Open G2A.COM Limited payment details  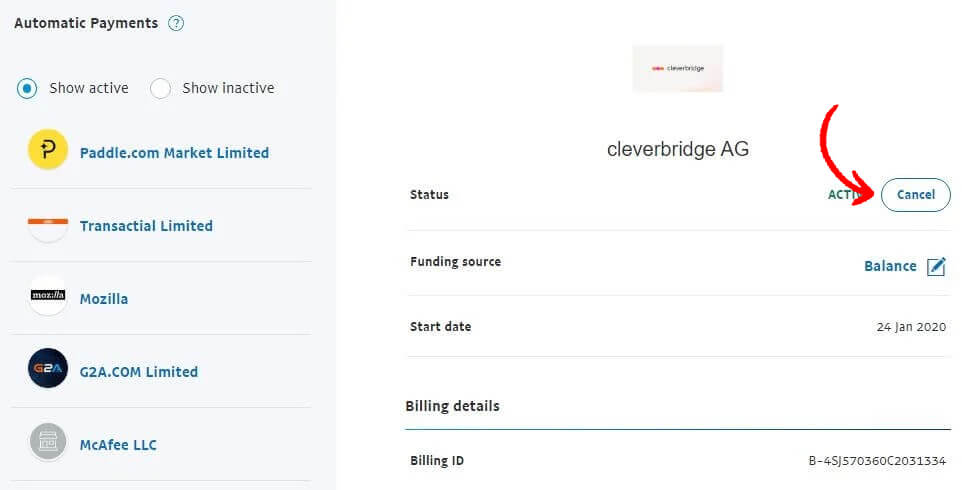point(139,372)
